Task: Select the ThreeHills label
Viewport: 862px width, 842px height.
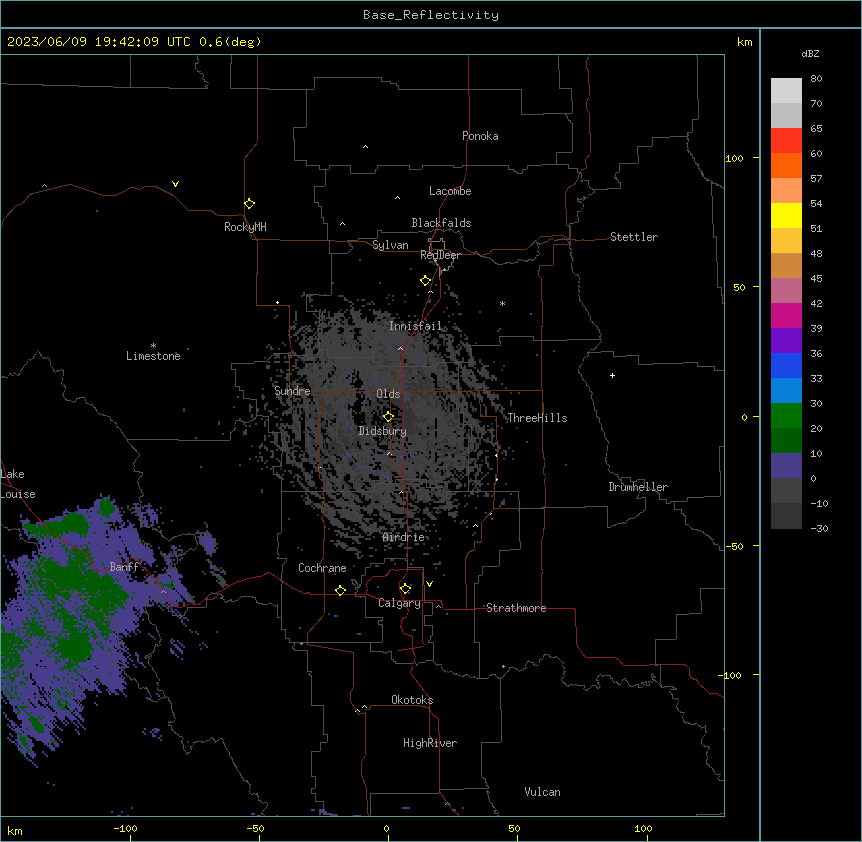Action: click(x=537, y=418)
